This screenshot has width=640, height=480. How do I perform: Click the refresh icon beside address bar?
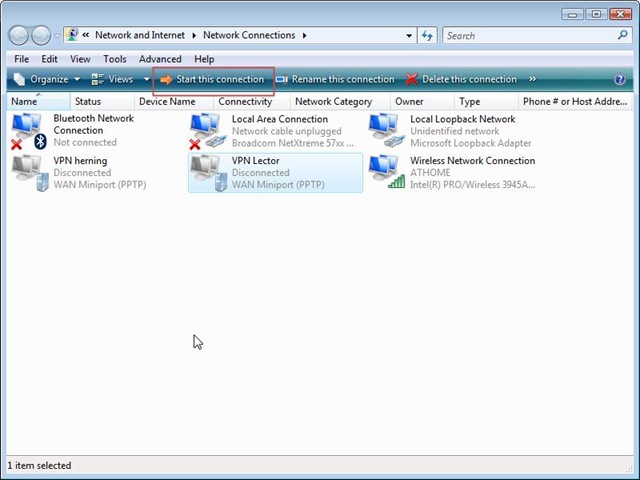click(x=427, y=36)
